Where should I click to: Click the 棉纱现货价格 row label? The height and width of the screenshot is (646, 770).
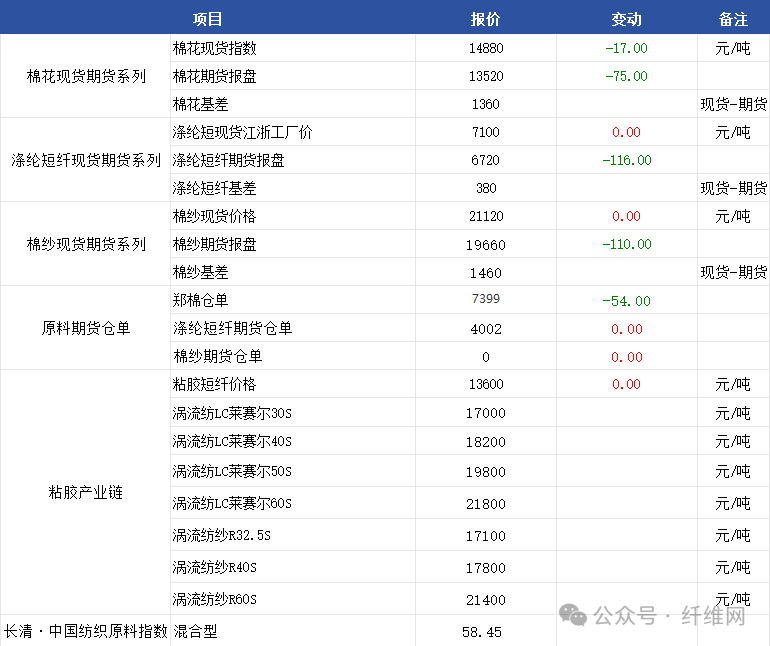tap(215, 216)
